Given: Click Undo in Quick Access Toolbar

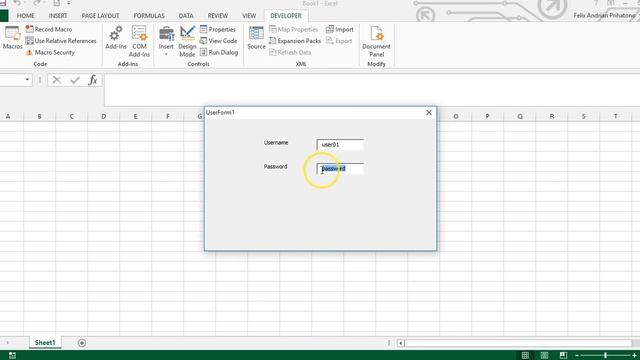Looking at the screenshot, I should click(17, 3).
